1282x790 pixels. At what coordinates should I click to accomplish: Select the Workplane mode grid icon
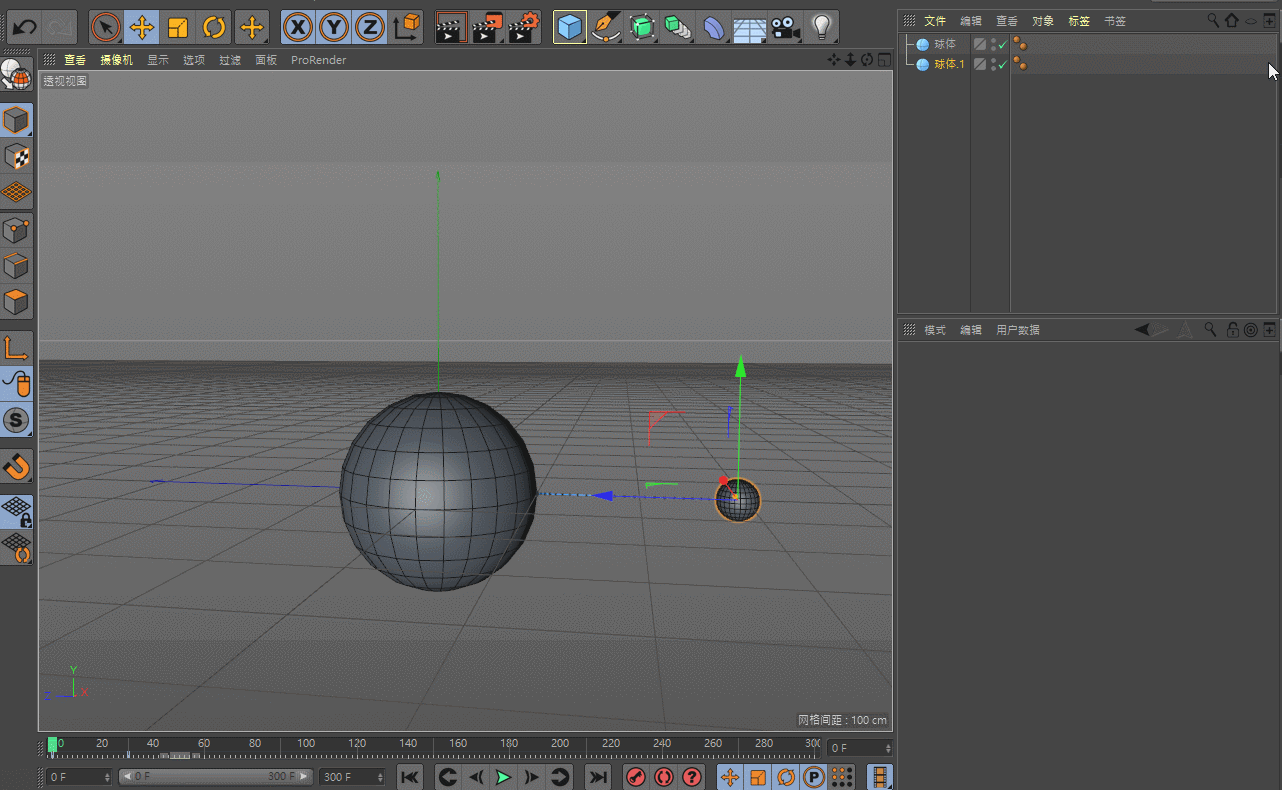tap(16, 191)
